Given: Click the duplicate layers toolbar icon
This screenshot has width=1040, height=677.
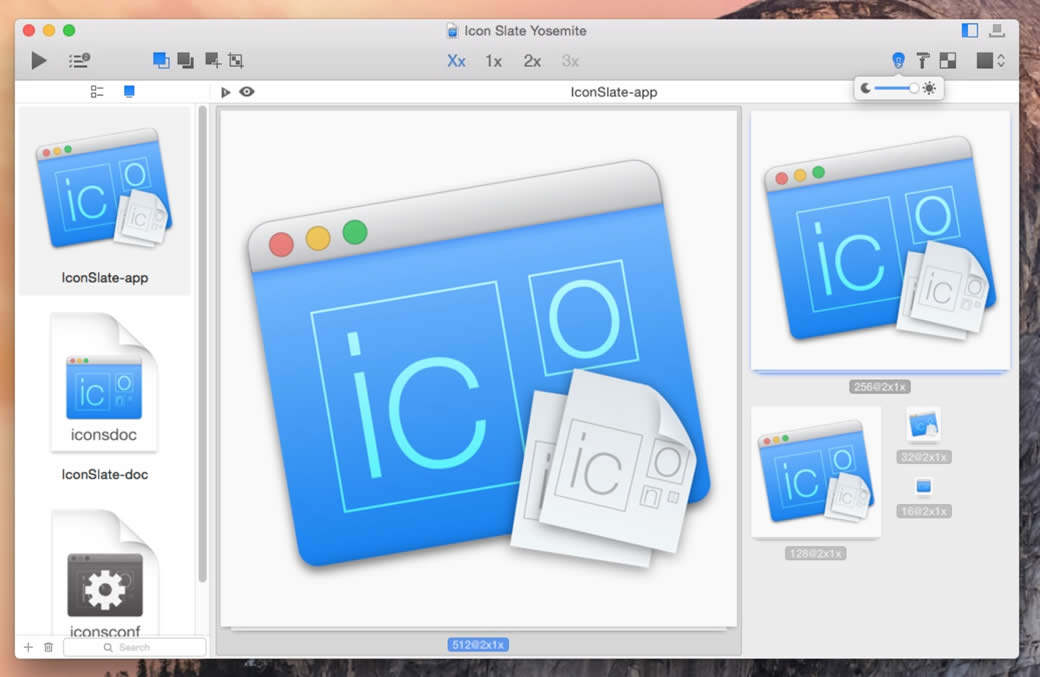Looking at the screenshot, I should [186, 60].
